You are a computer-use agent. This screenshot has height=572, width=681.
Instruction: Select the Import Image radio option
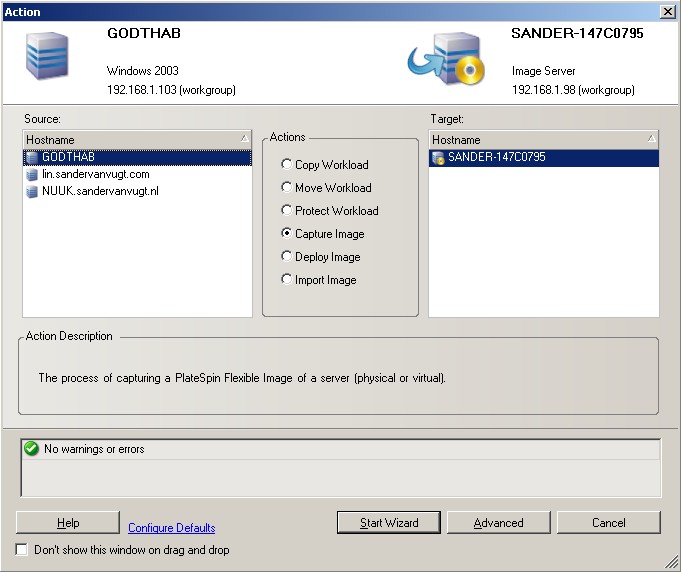click(x=287, y=280)
